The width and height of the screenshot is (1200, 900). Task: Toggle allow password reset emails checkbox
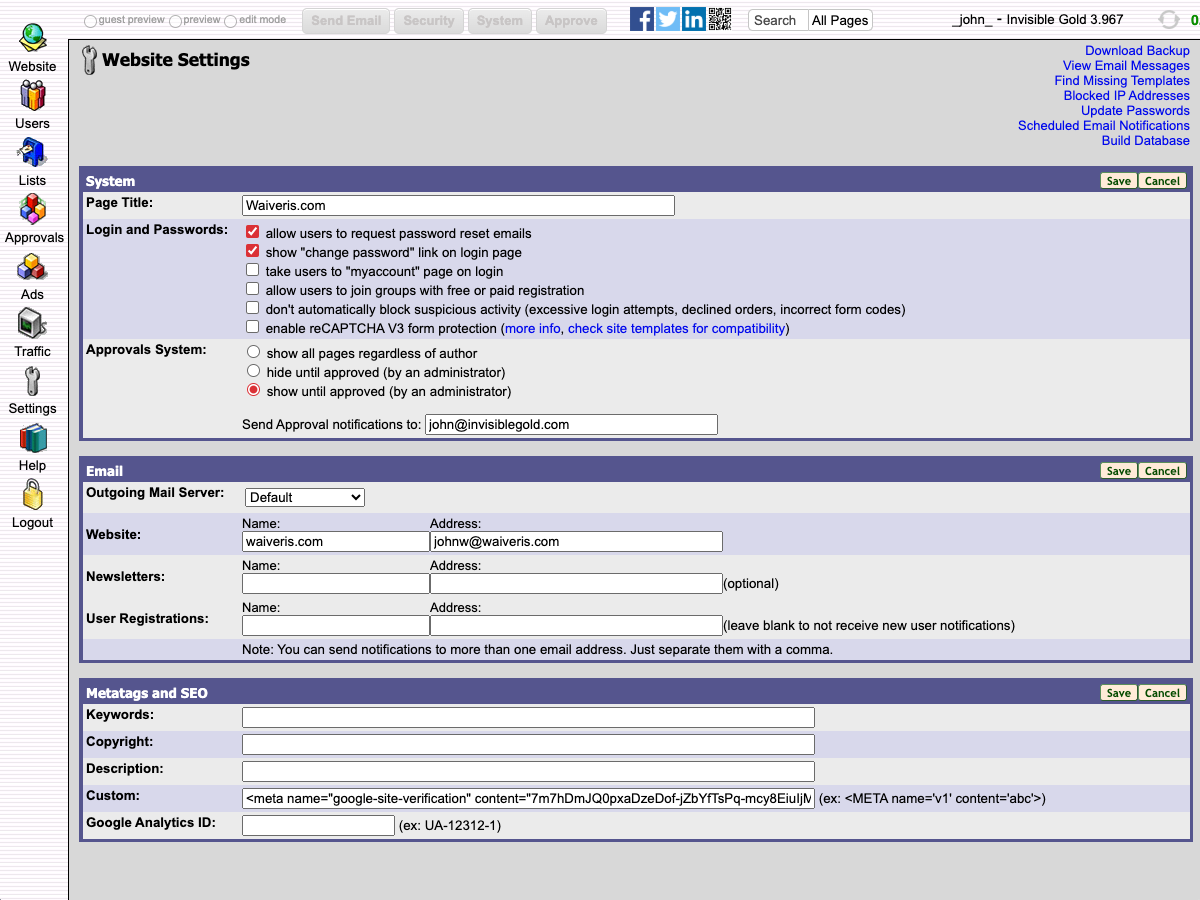pyautogui.click(x=253, y=232)
